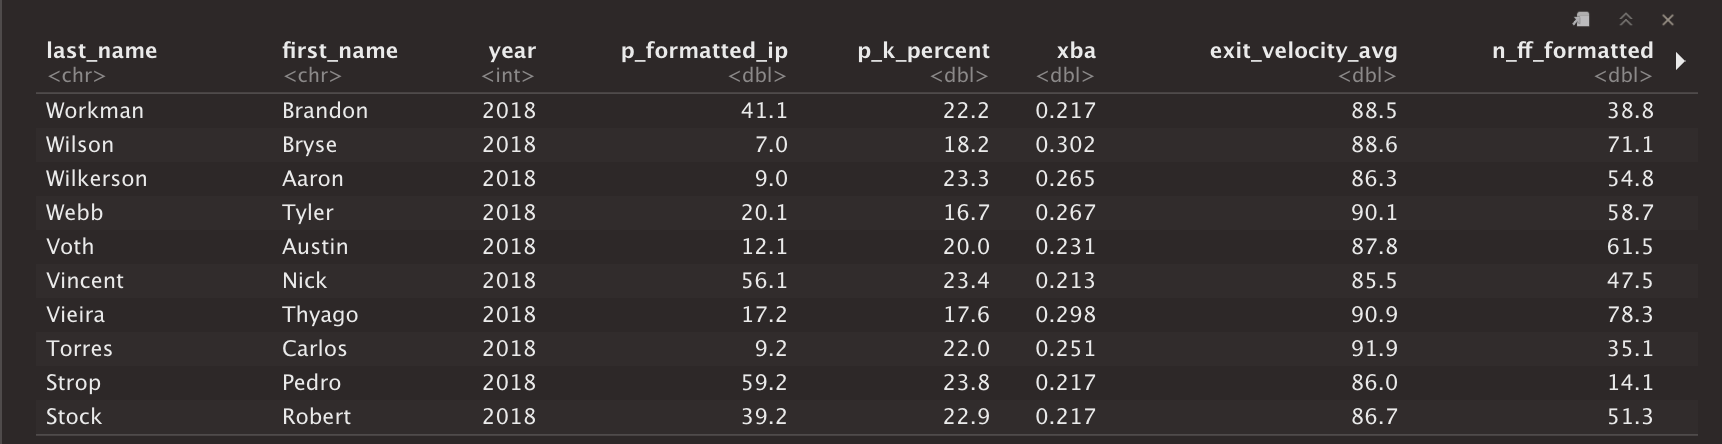Click the p_formatted_ip column header
This screenshot has height=444, width=1722.
(x=704, y=51)
